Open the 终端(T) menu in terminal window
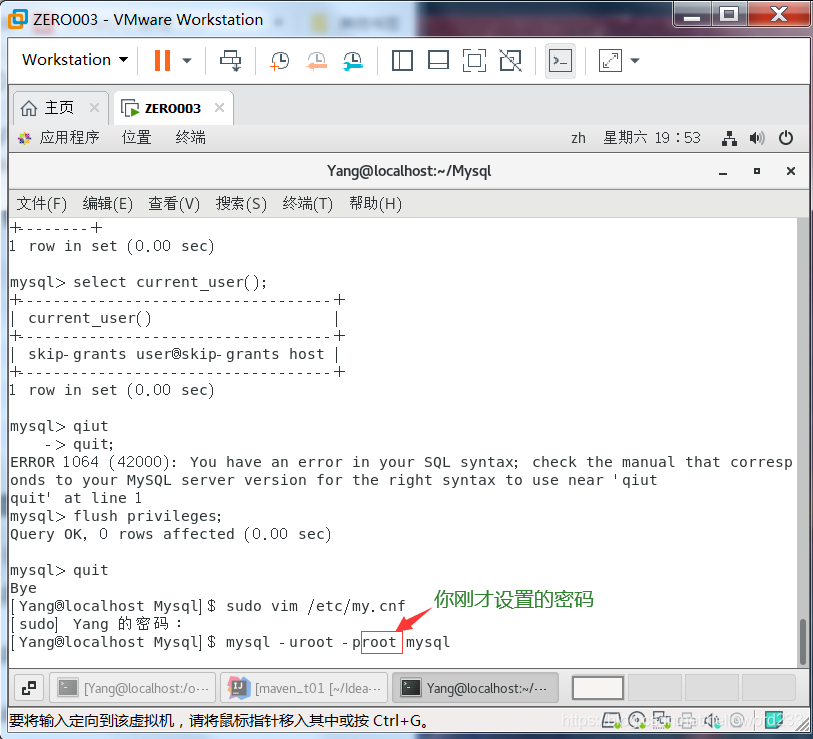The width and height of the screenshot is (813, 739). (x=307, y=204)
